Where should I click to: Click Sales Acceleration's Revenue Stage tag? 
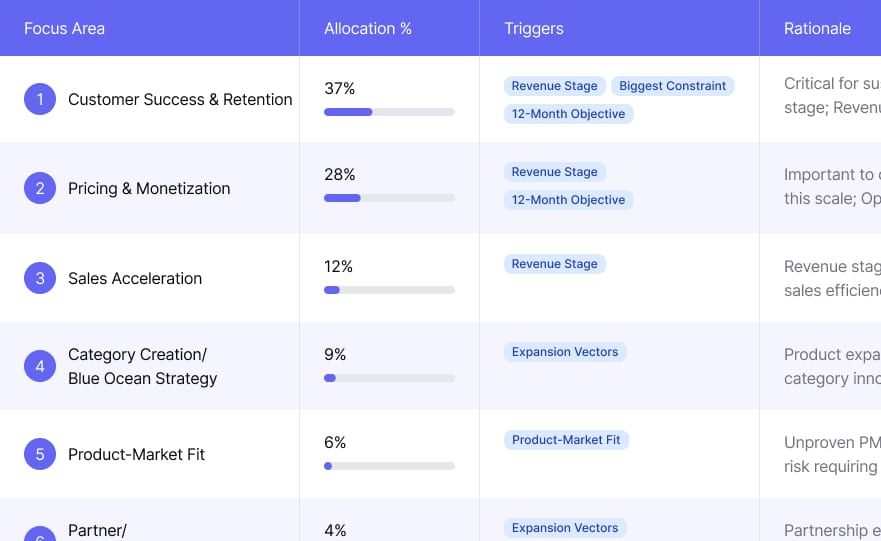click(554, 264)
